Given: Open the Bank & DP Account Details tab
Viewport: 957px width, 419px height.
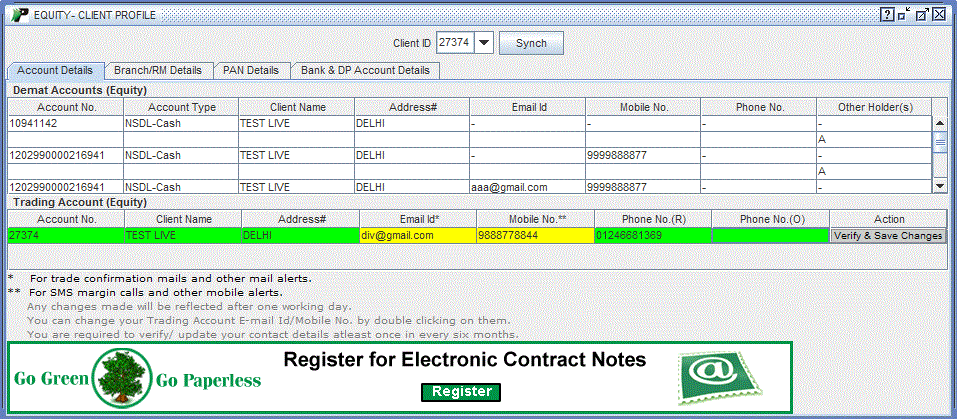Looking at the screenshot, I should click(365, 70).
